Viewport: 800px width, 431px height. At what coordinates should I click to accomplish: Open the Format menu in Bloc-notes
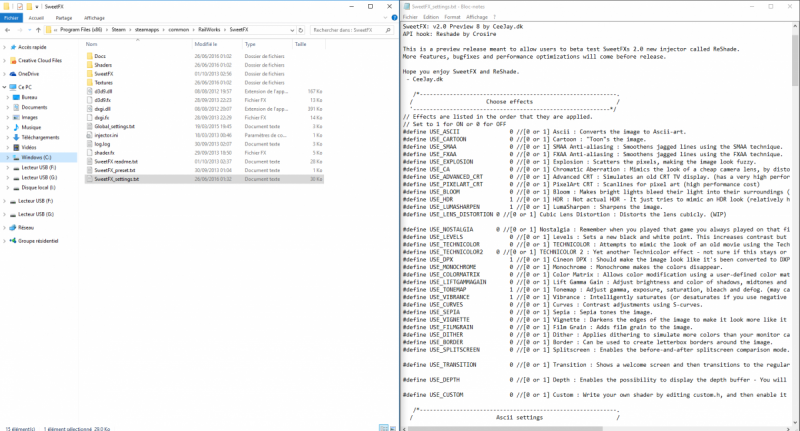[x=452, y=17]
